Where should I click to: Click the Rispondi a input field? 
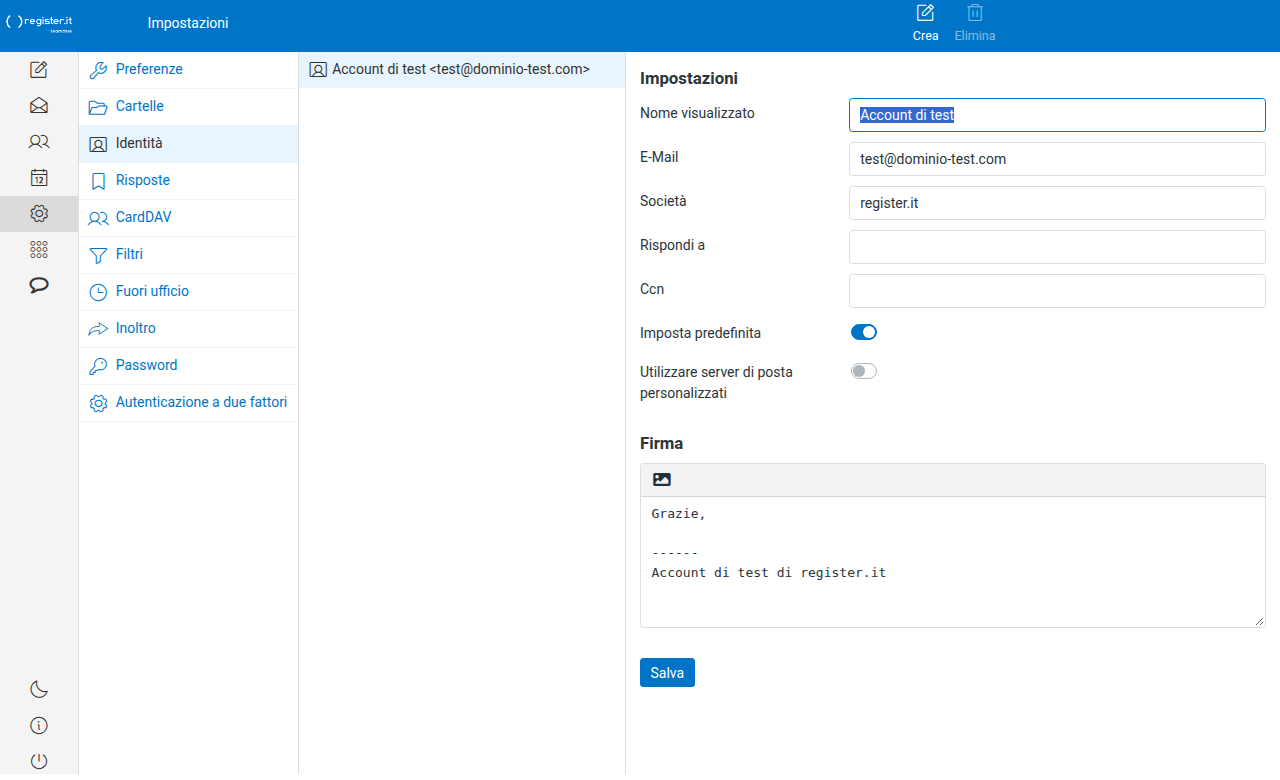(x=1057, y=247)
